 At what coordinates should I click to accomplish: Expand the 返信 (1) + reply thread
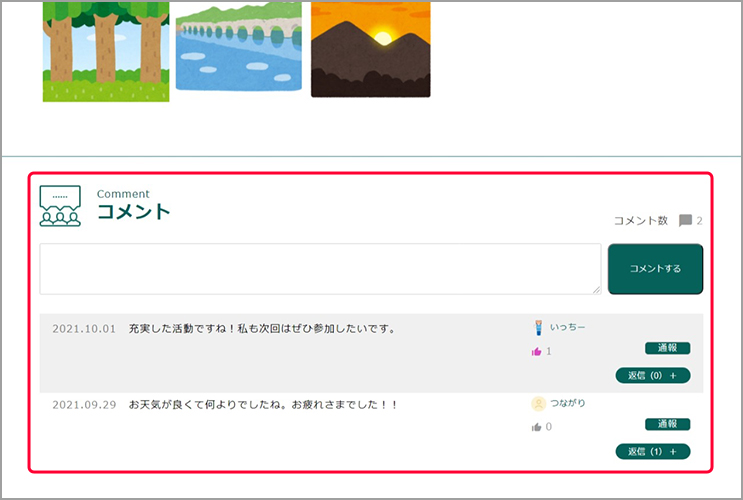(653, 452)
